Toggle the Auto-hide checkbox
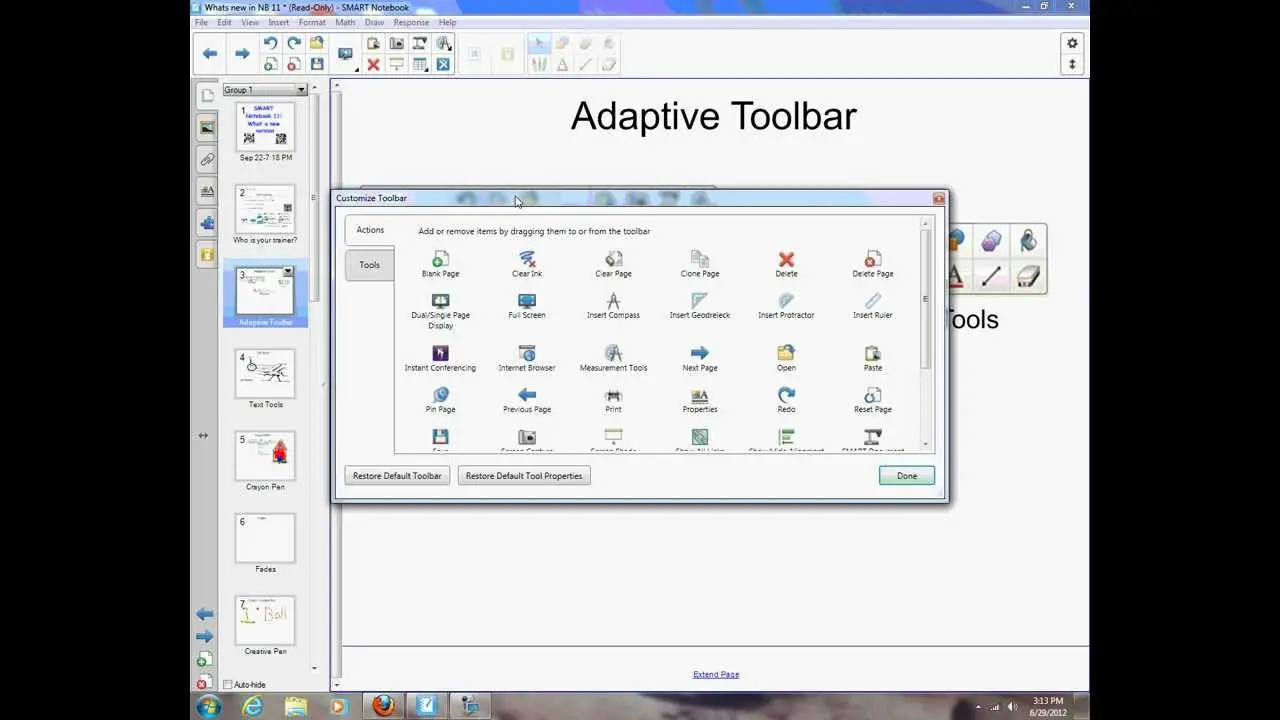 (228, 685)
